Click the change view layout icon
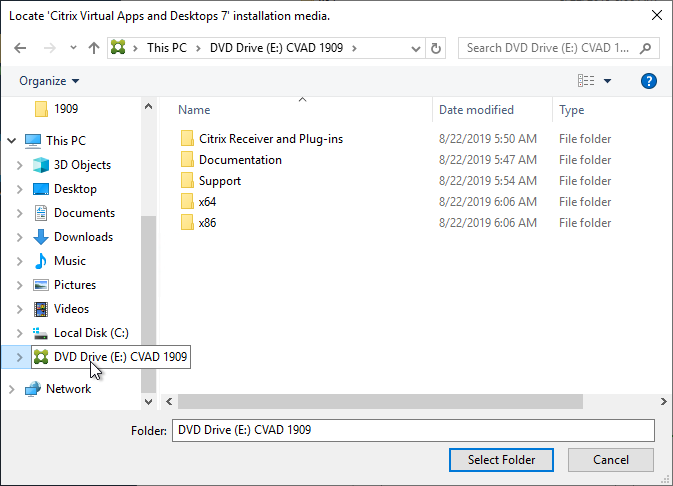The width and height of the screenshot is (673, 486). coord(586,81)
